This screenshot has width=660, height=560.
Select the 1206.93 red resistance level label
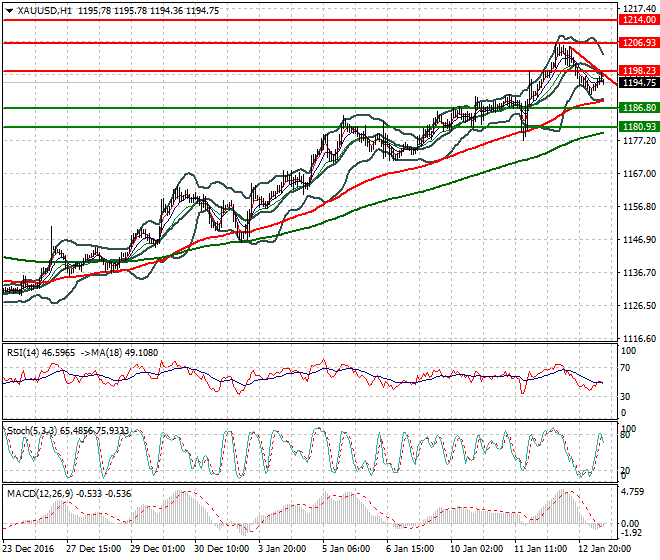639,43
